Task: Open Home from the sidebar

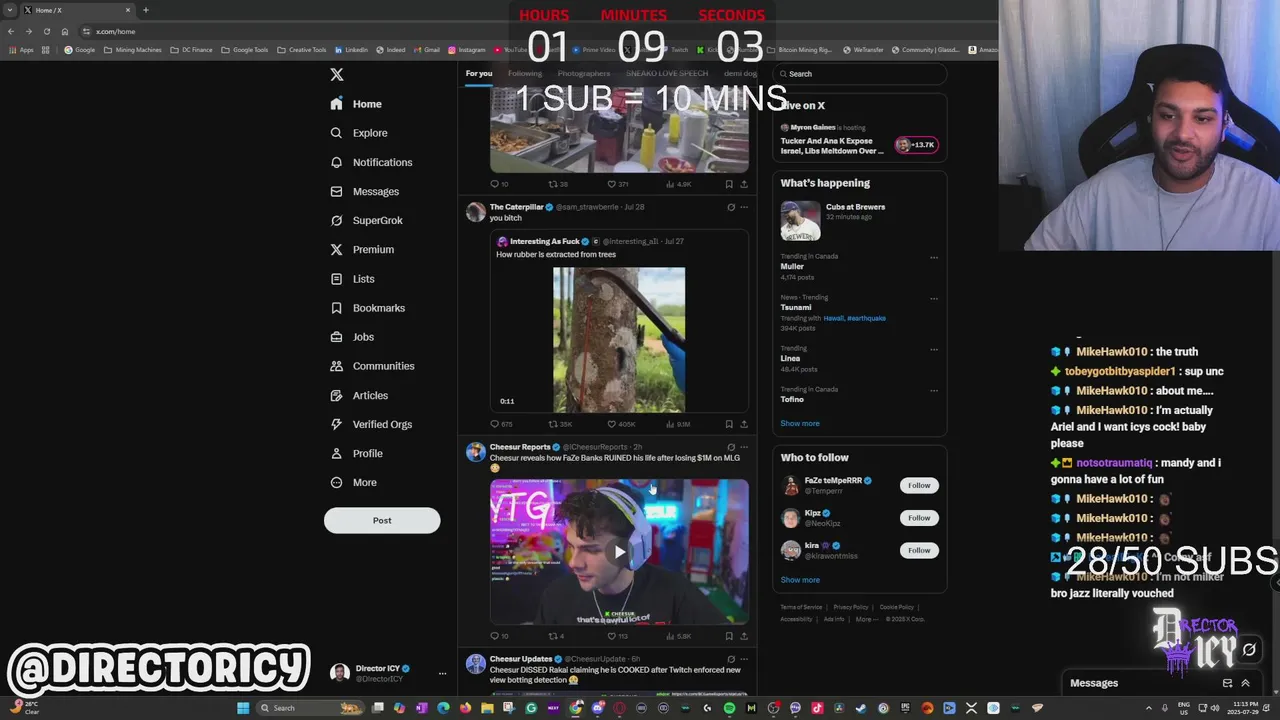Action: [x=356, y=104]
